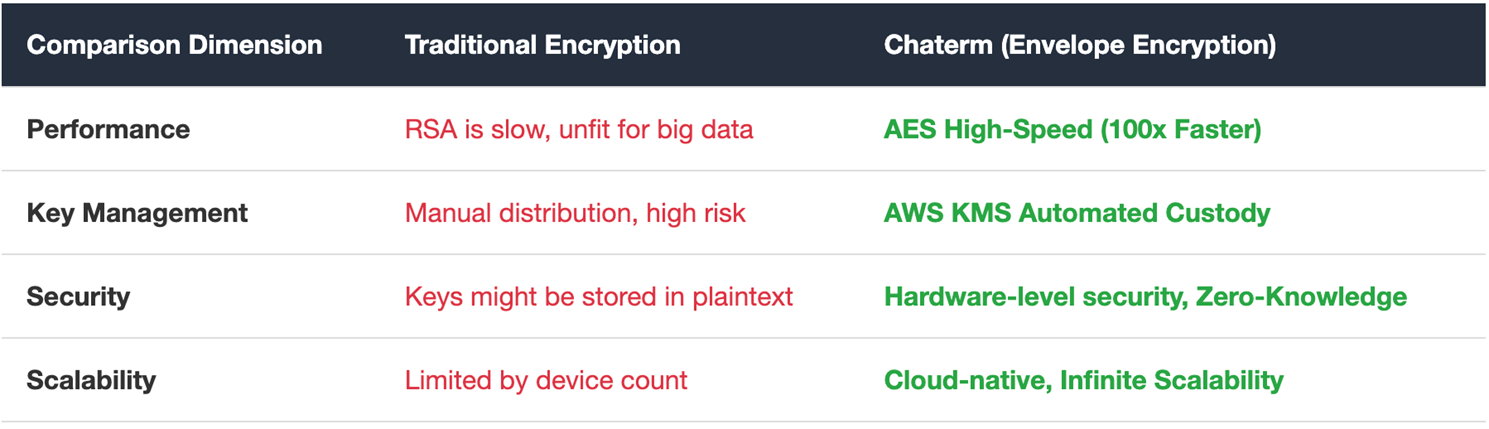1489x429 pixels.
Task: Select the Key Management row label
Action: [137, 213]
